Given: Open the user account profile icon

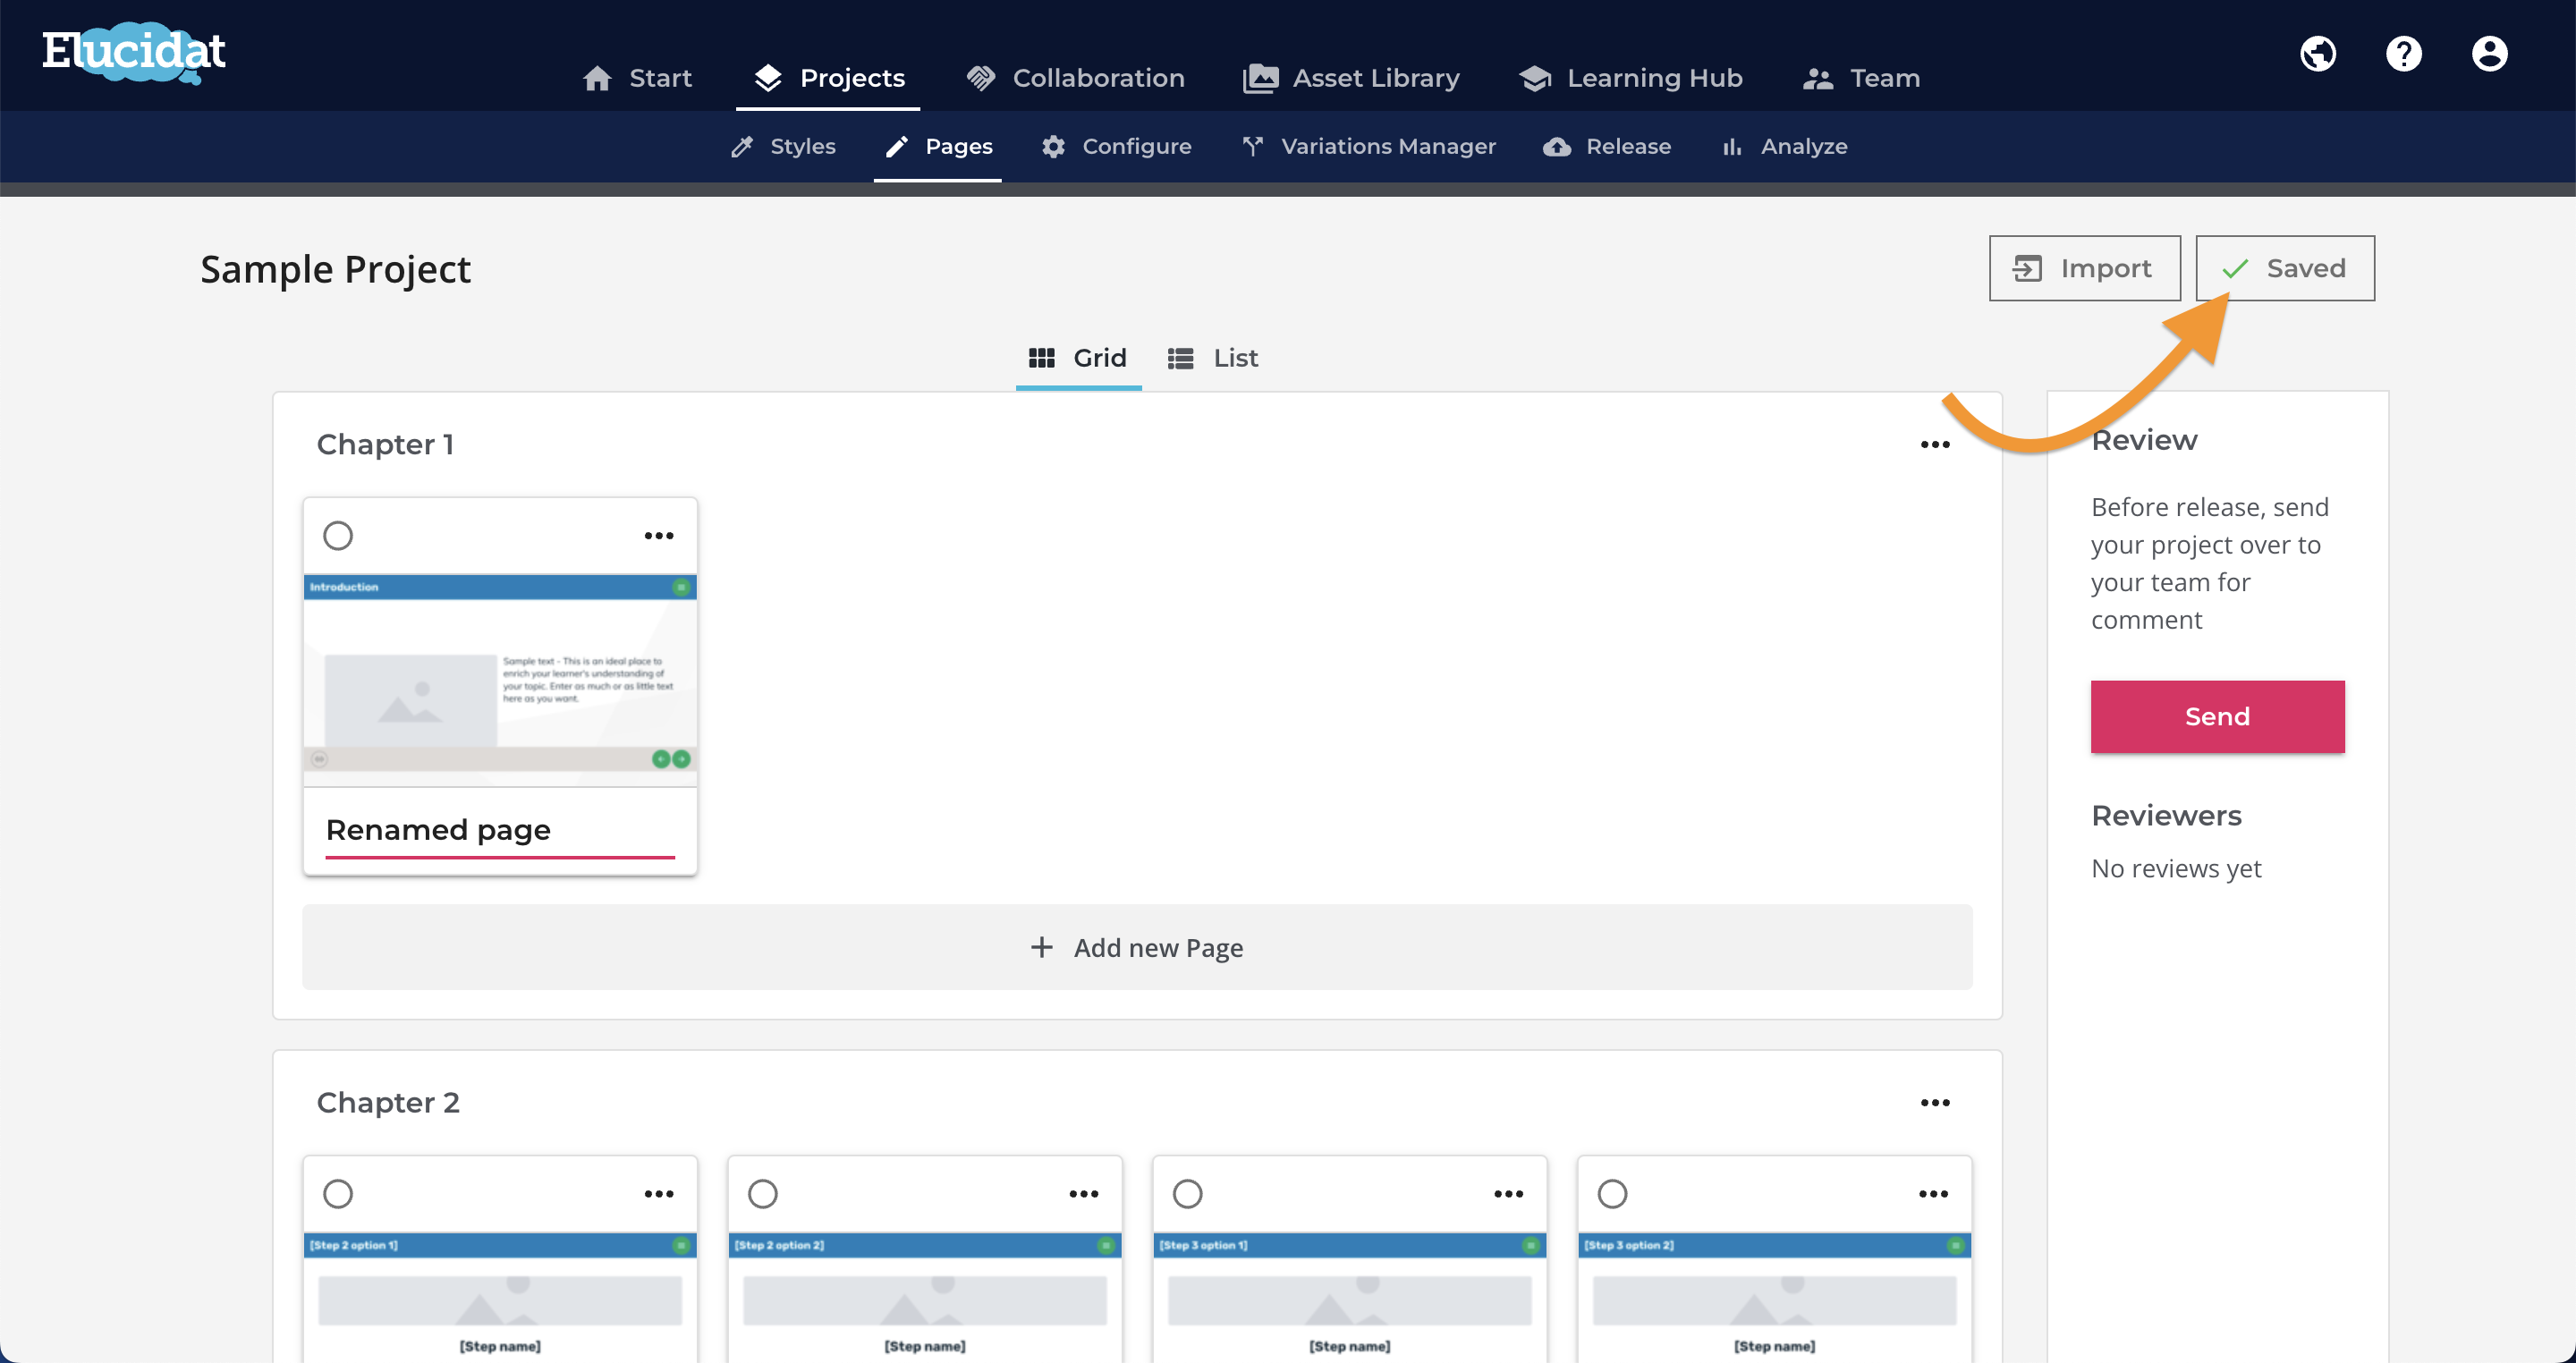Looking at the screenshot, I should 2489,53.
